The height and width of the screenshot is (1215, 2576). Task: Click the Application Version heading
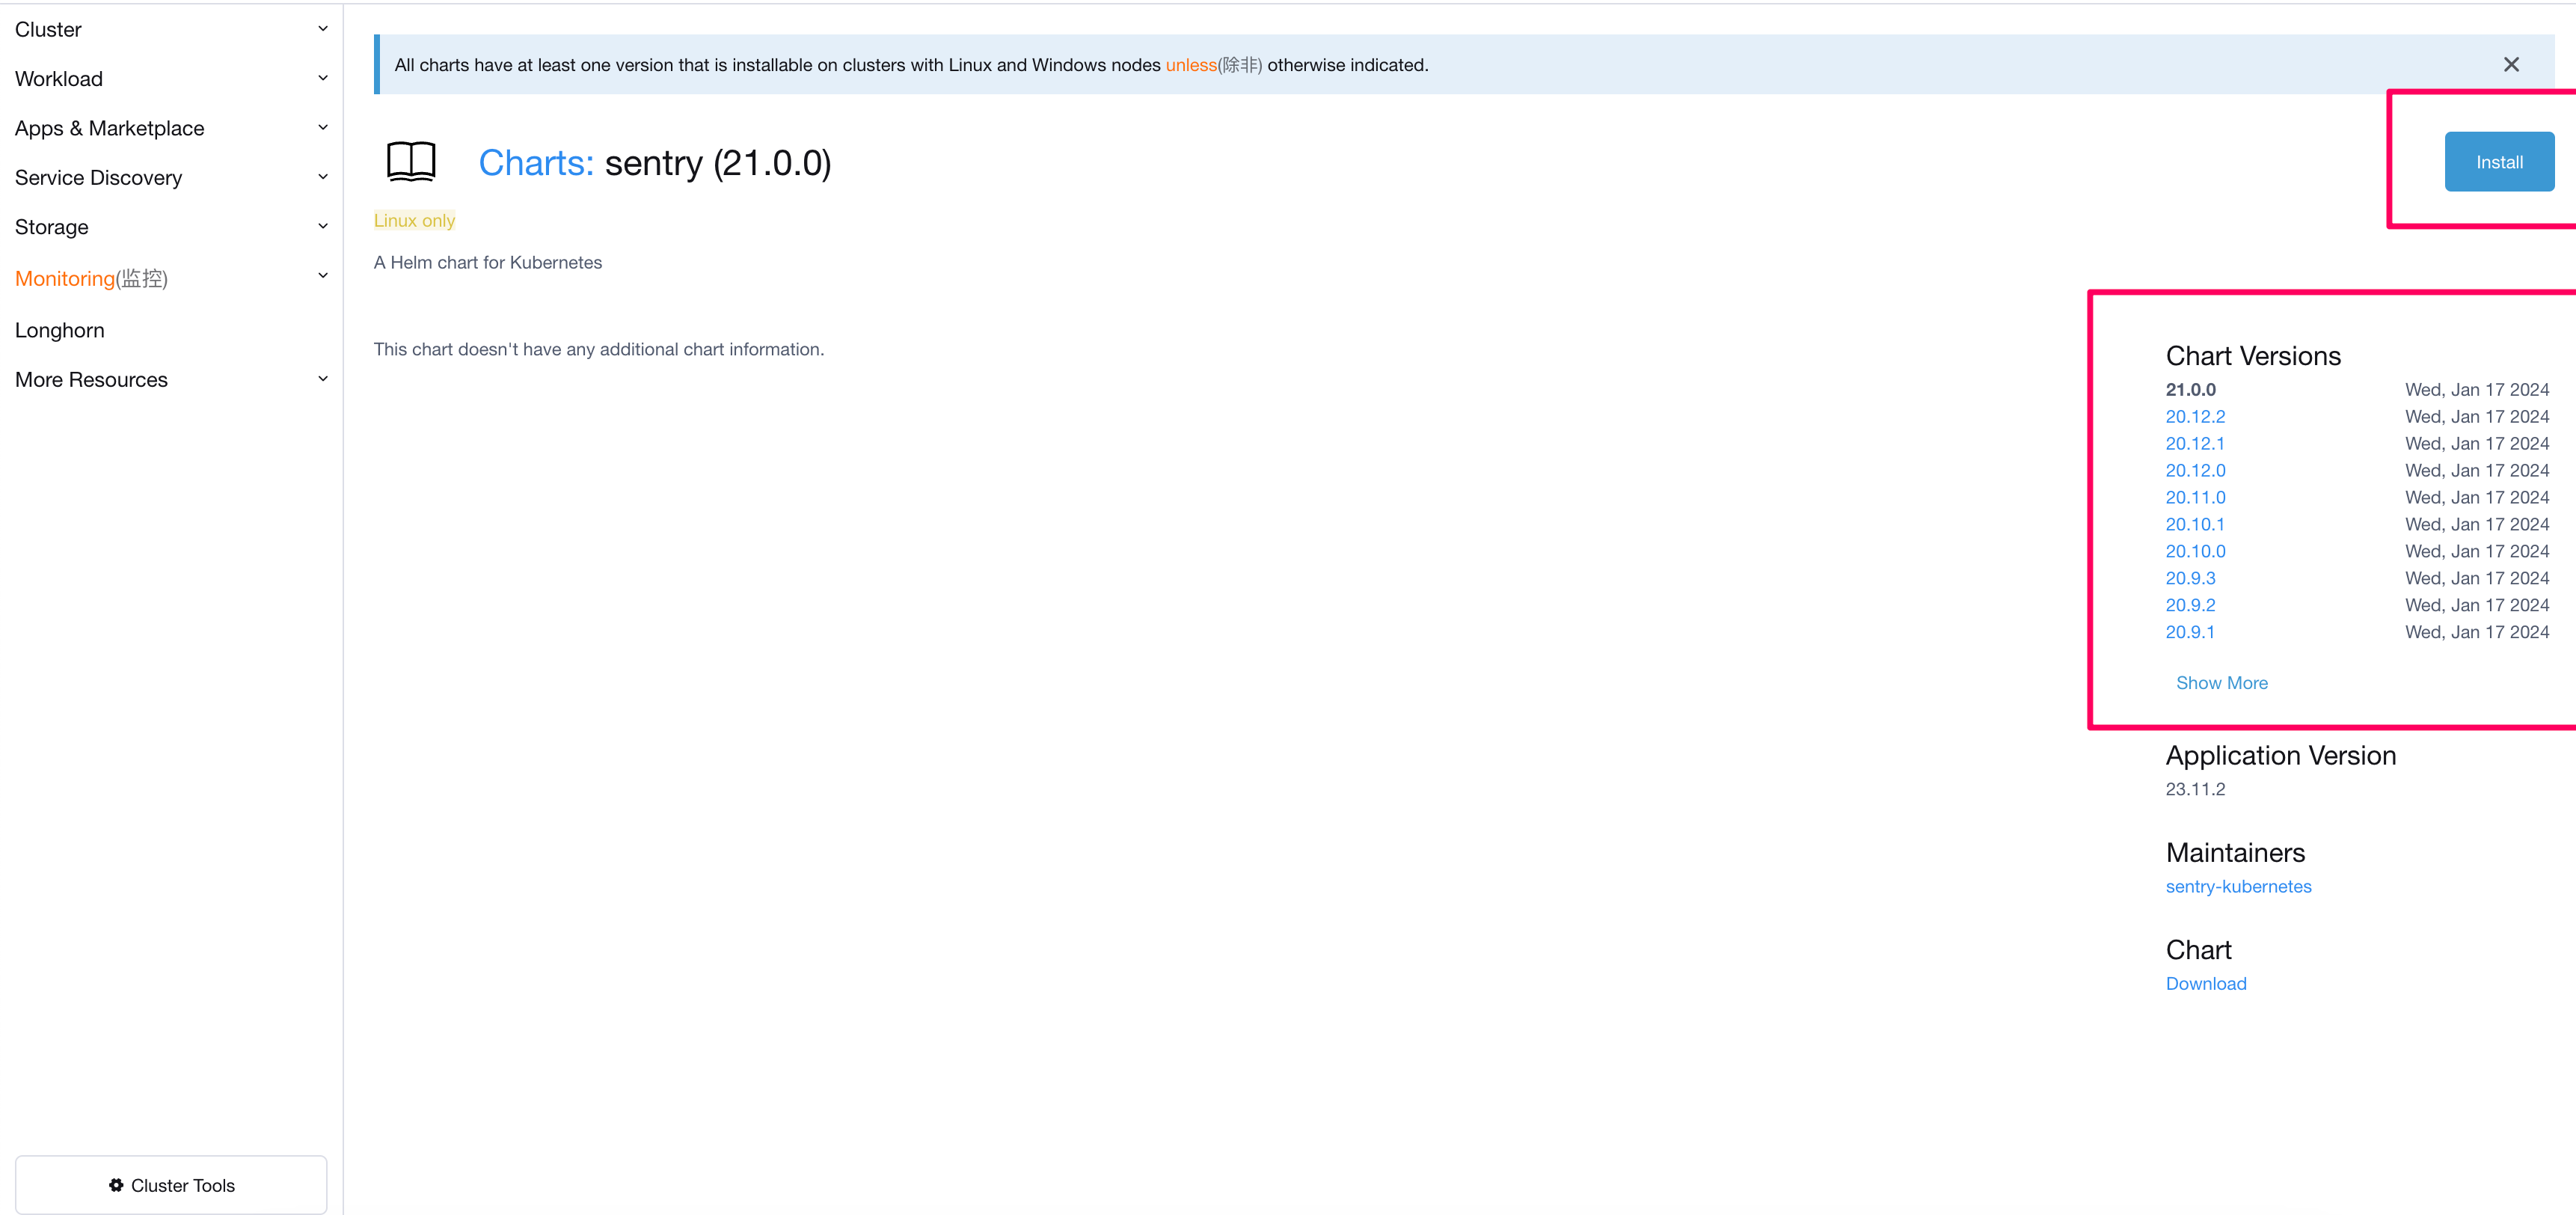tap(2281, 756)
